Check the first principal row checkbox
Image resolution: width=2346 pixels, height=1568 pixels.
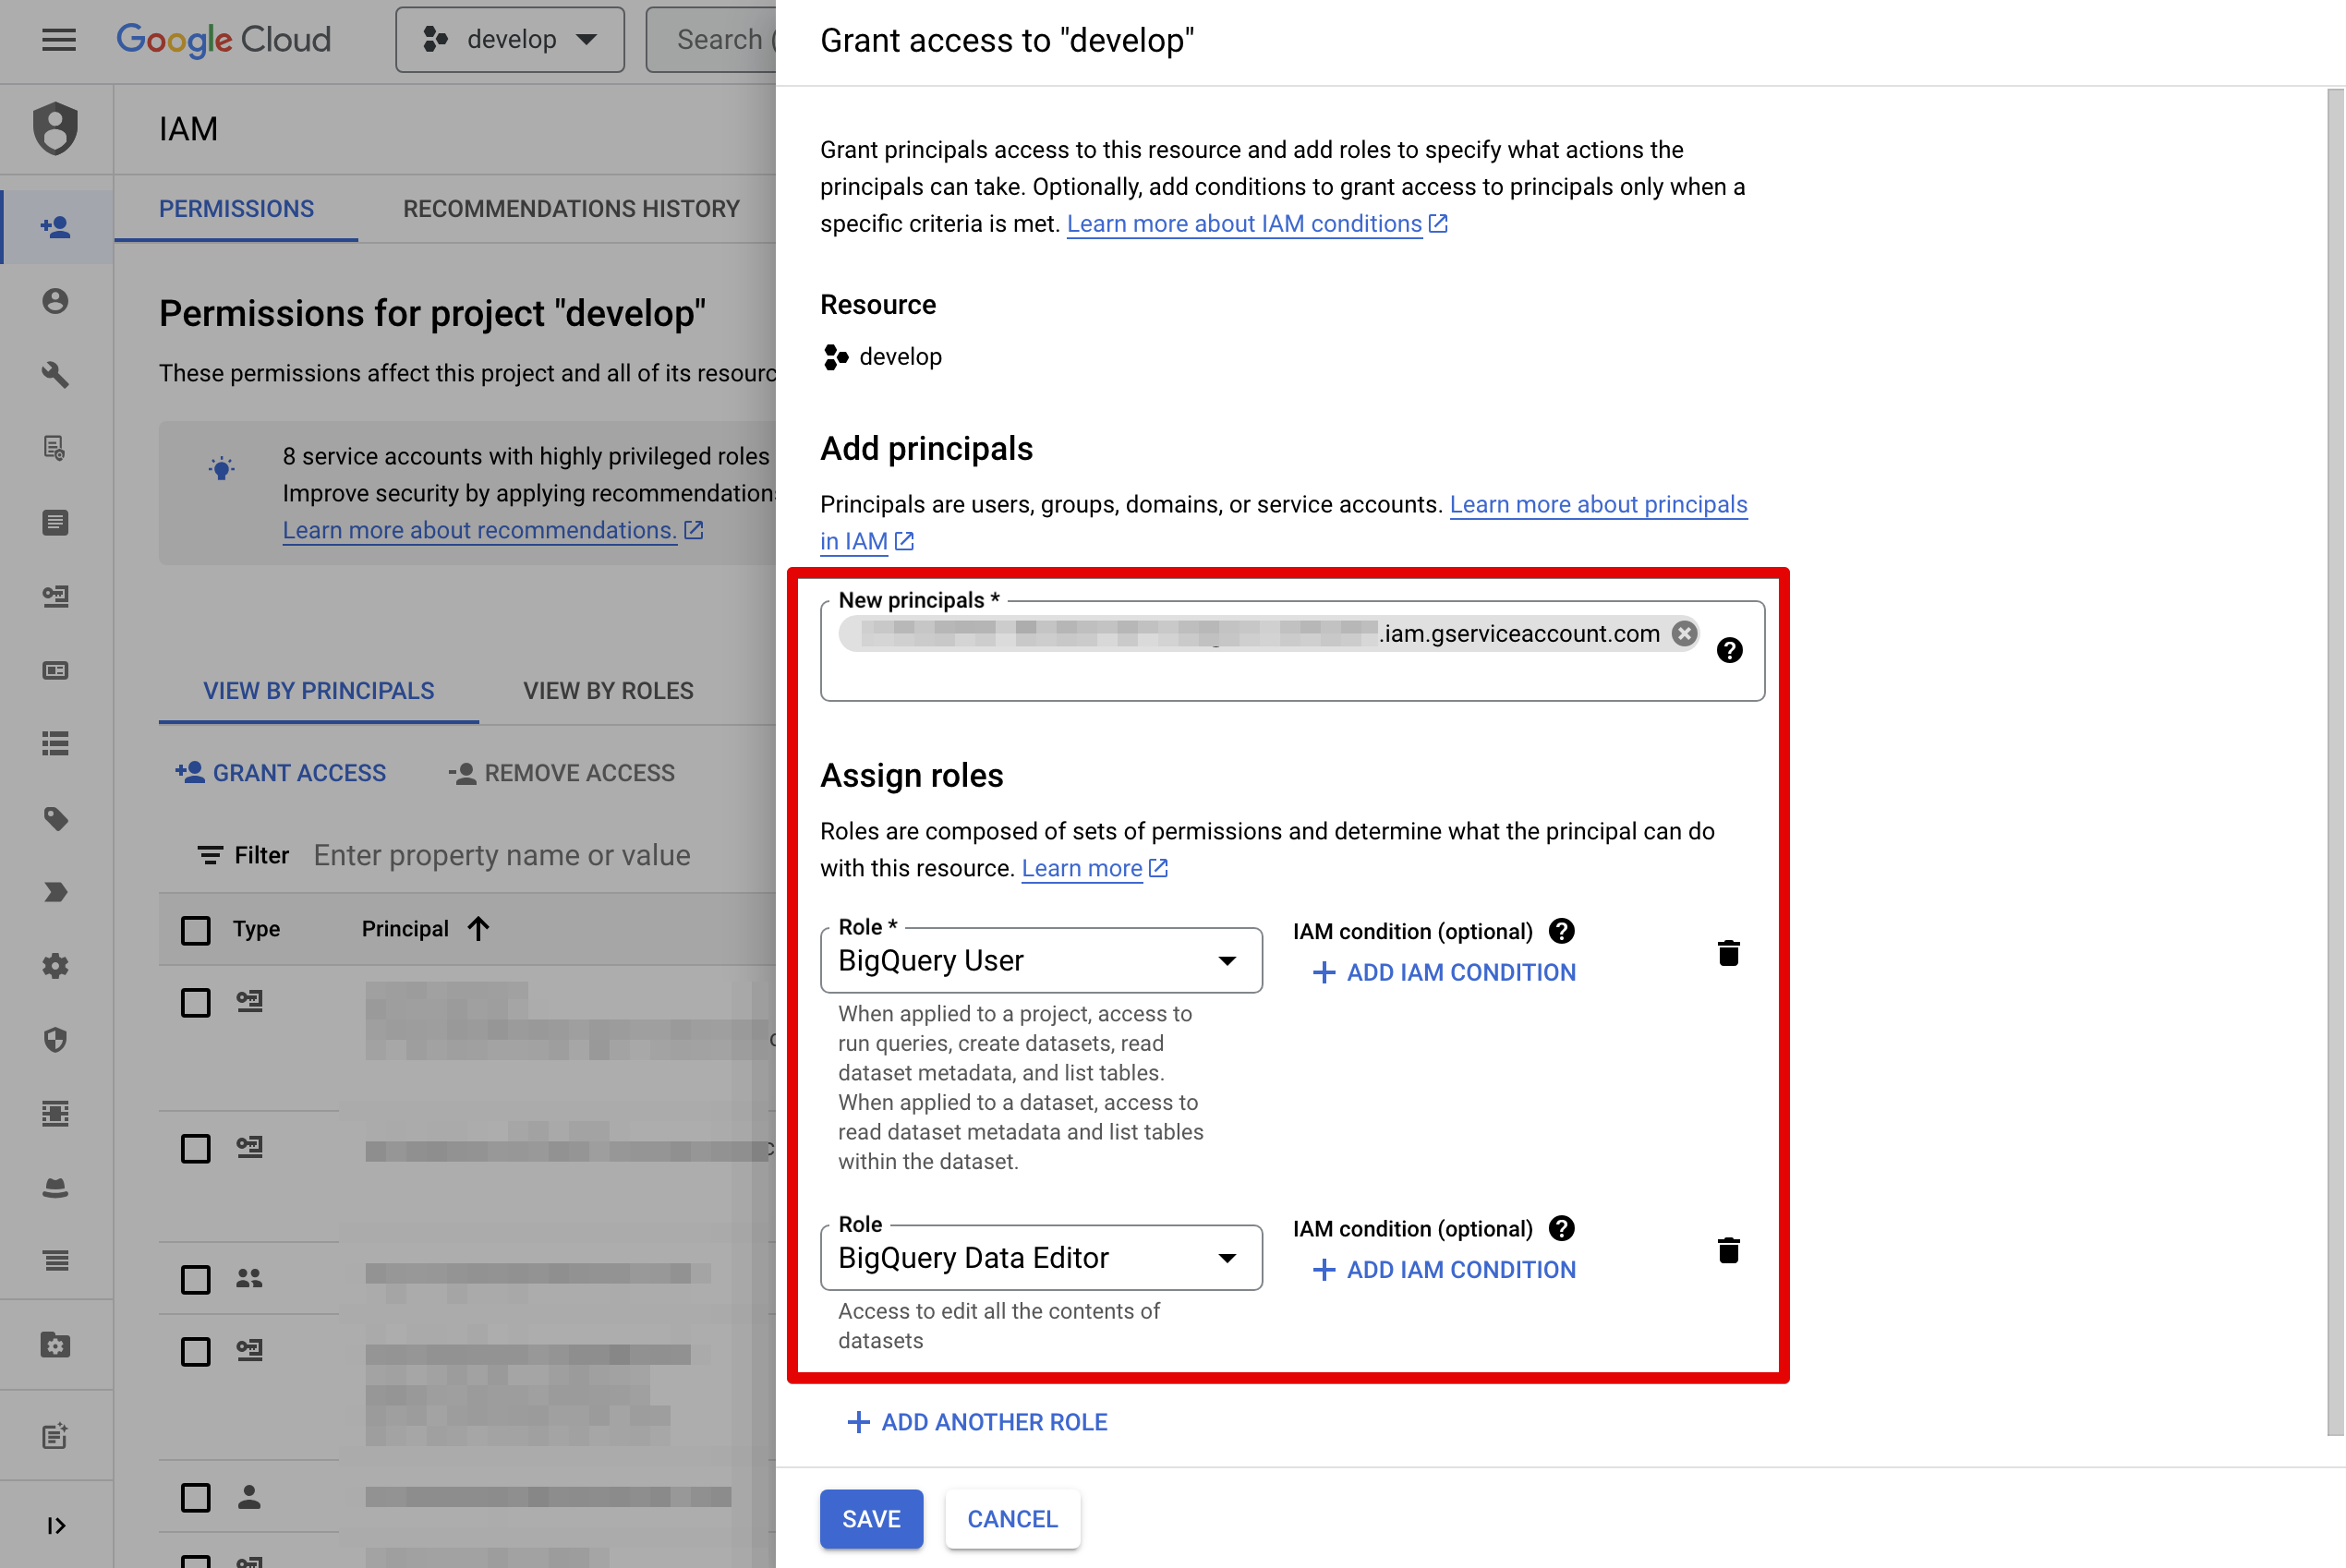tap(196, 1002)
